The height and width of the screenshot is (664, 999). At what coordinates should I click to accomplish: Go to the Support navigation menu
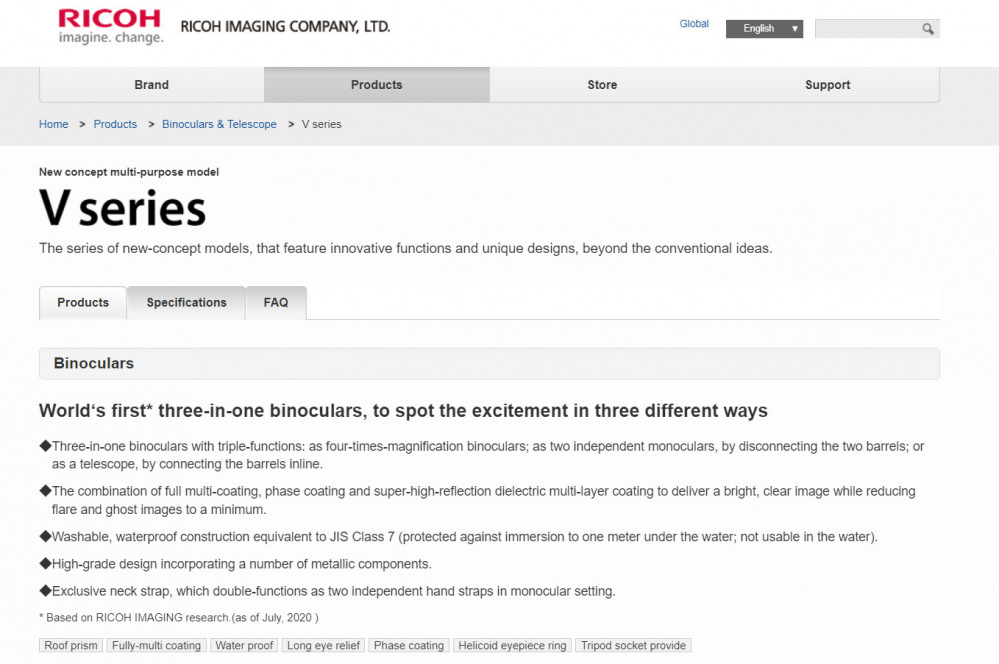827,85
